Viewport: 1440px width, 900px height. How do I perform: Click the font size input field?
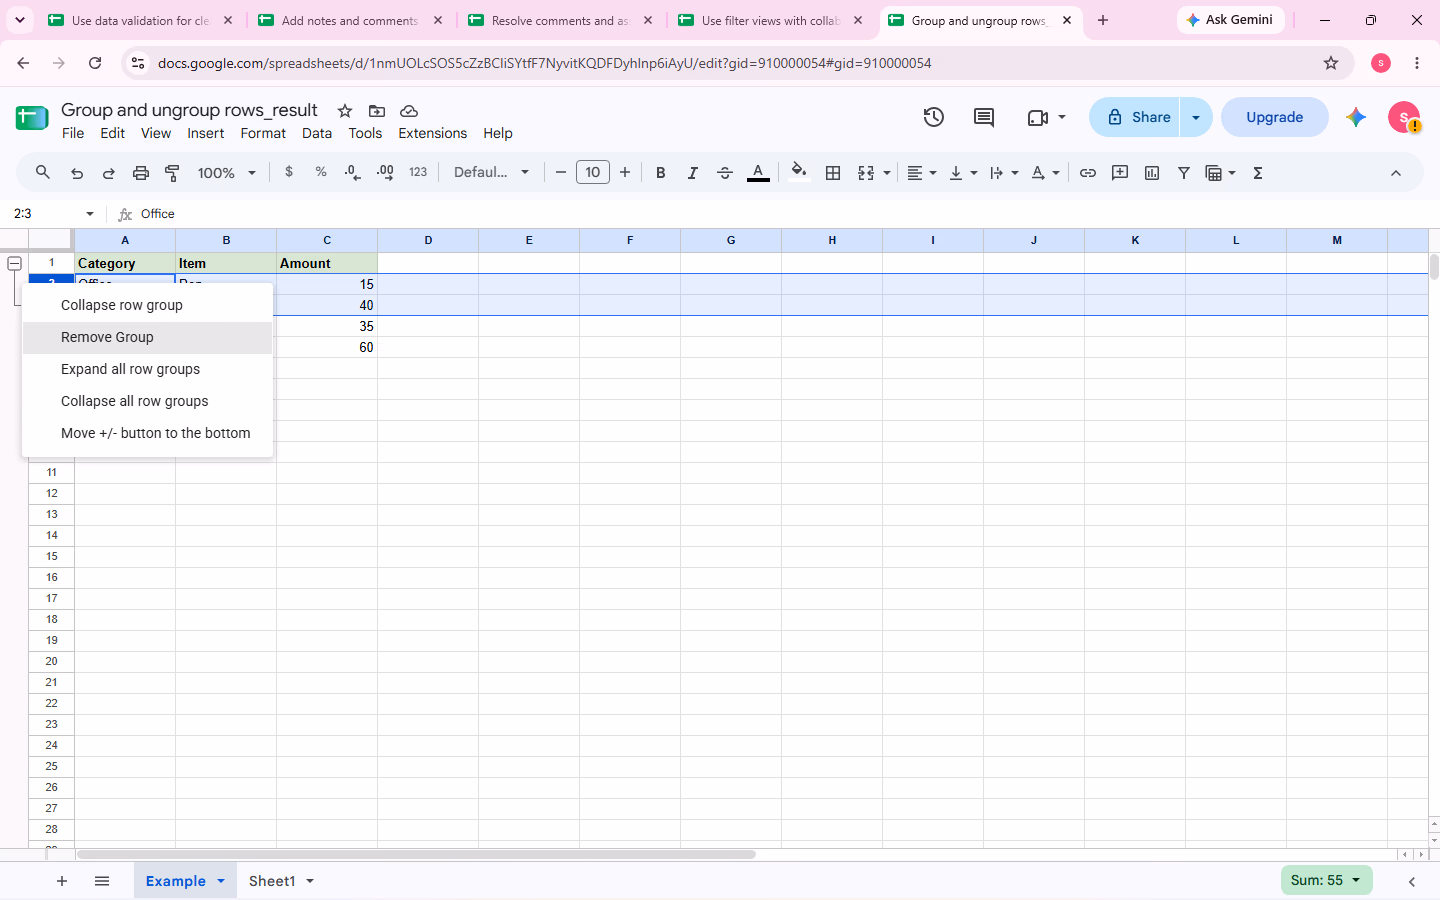tap(593, 172)
